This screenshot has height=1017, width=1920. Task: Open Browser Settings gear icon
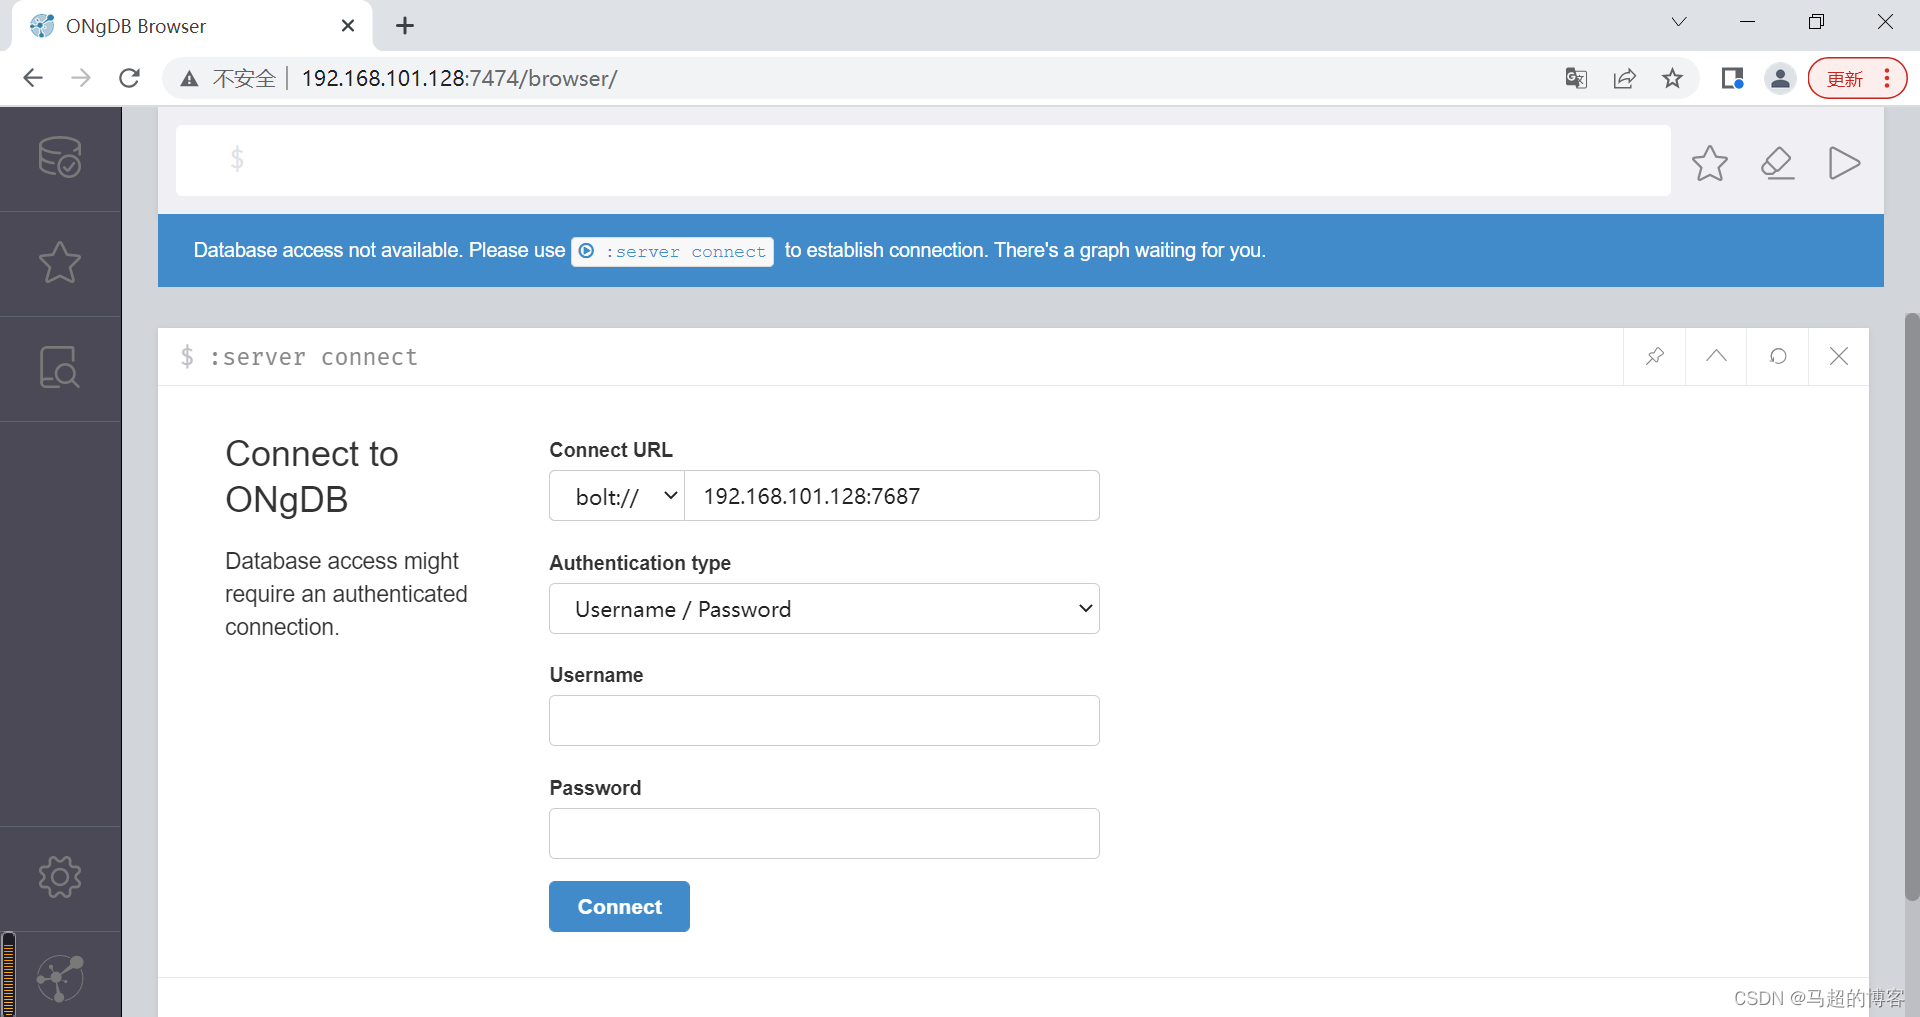coord(60,877)
